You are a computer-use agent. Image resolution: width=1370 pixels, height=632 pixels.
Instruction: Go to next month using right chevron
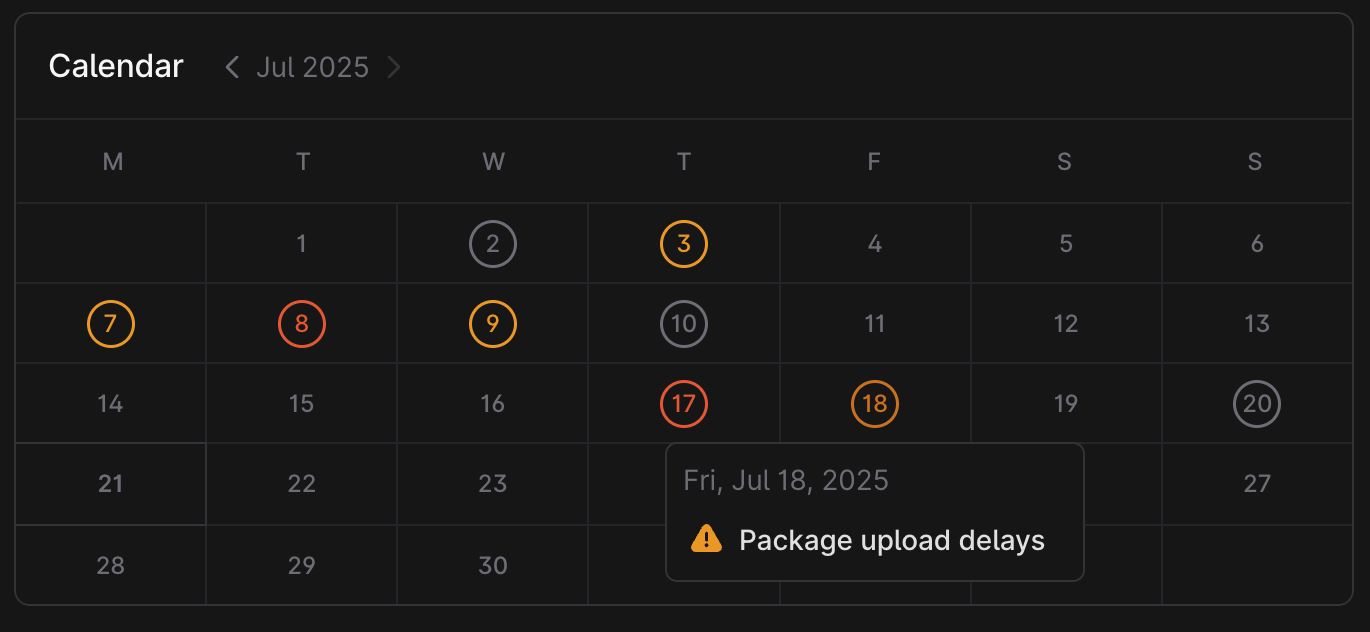394,67
